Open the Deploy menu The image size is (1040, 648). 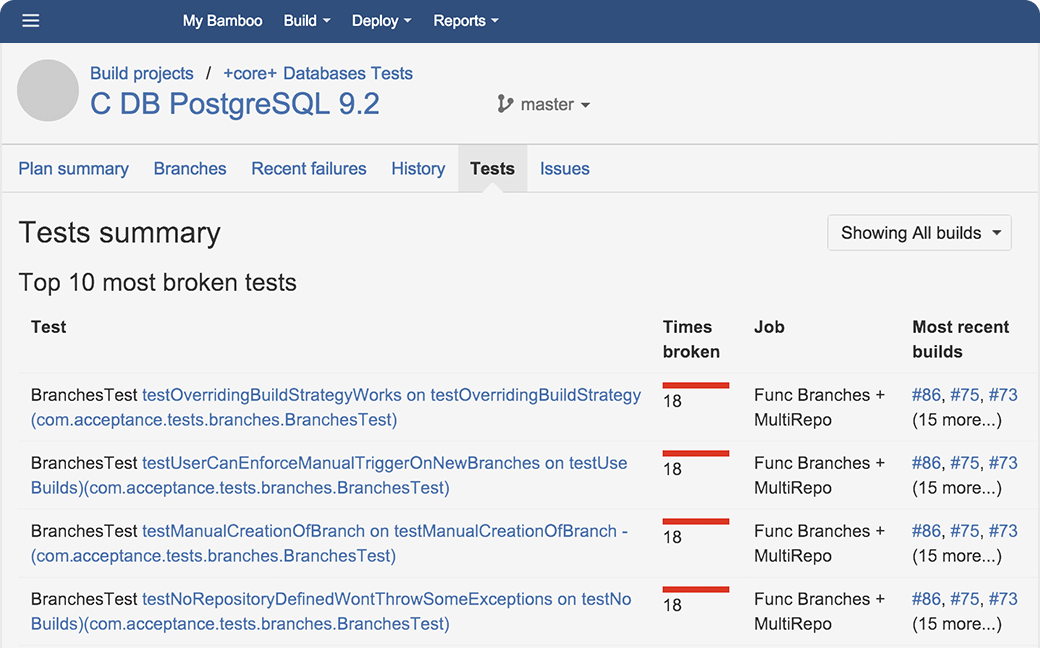coord(380,20)
